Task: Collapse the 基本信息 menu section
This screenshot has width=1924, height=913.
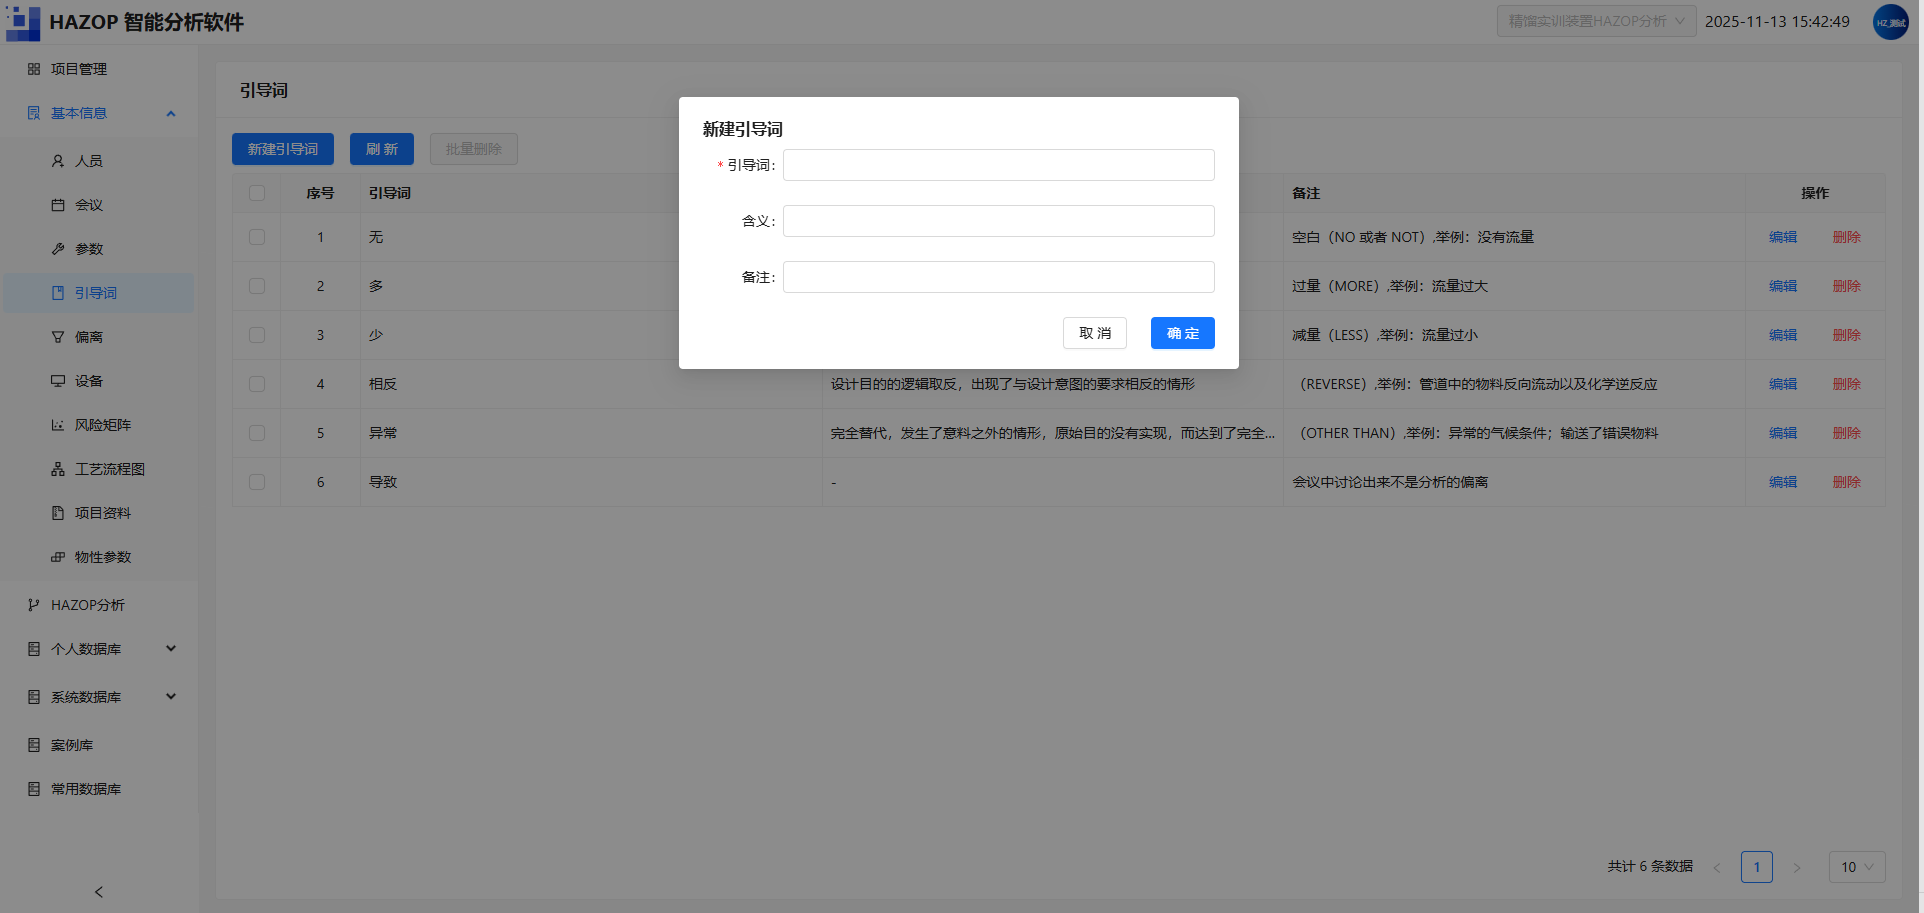Action: (x=171, y=113)
